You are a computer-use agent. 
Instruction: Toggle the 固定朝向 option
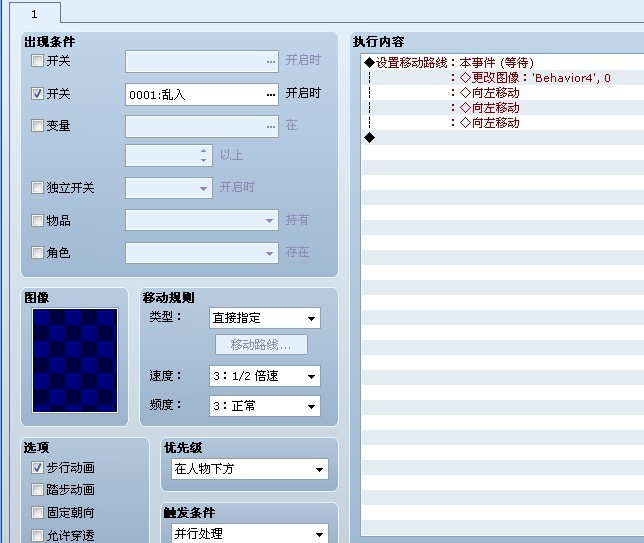(37, 512)
